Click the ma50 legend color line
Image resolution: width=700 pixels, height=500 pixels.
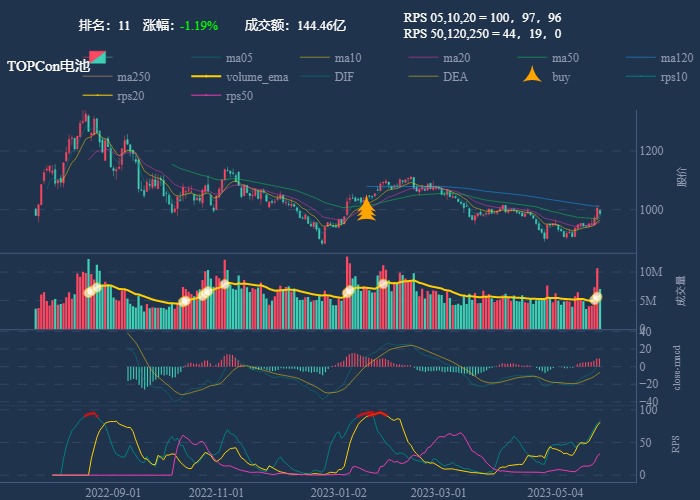tap(533, 58)
